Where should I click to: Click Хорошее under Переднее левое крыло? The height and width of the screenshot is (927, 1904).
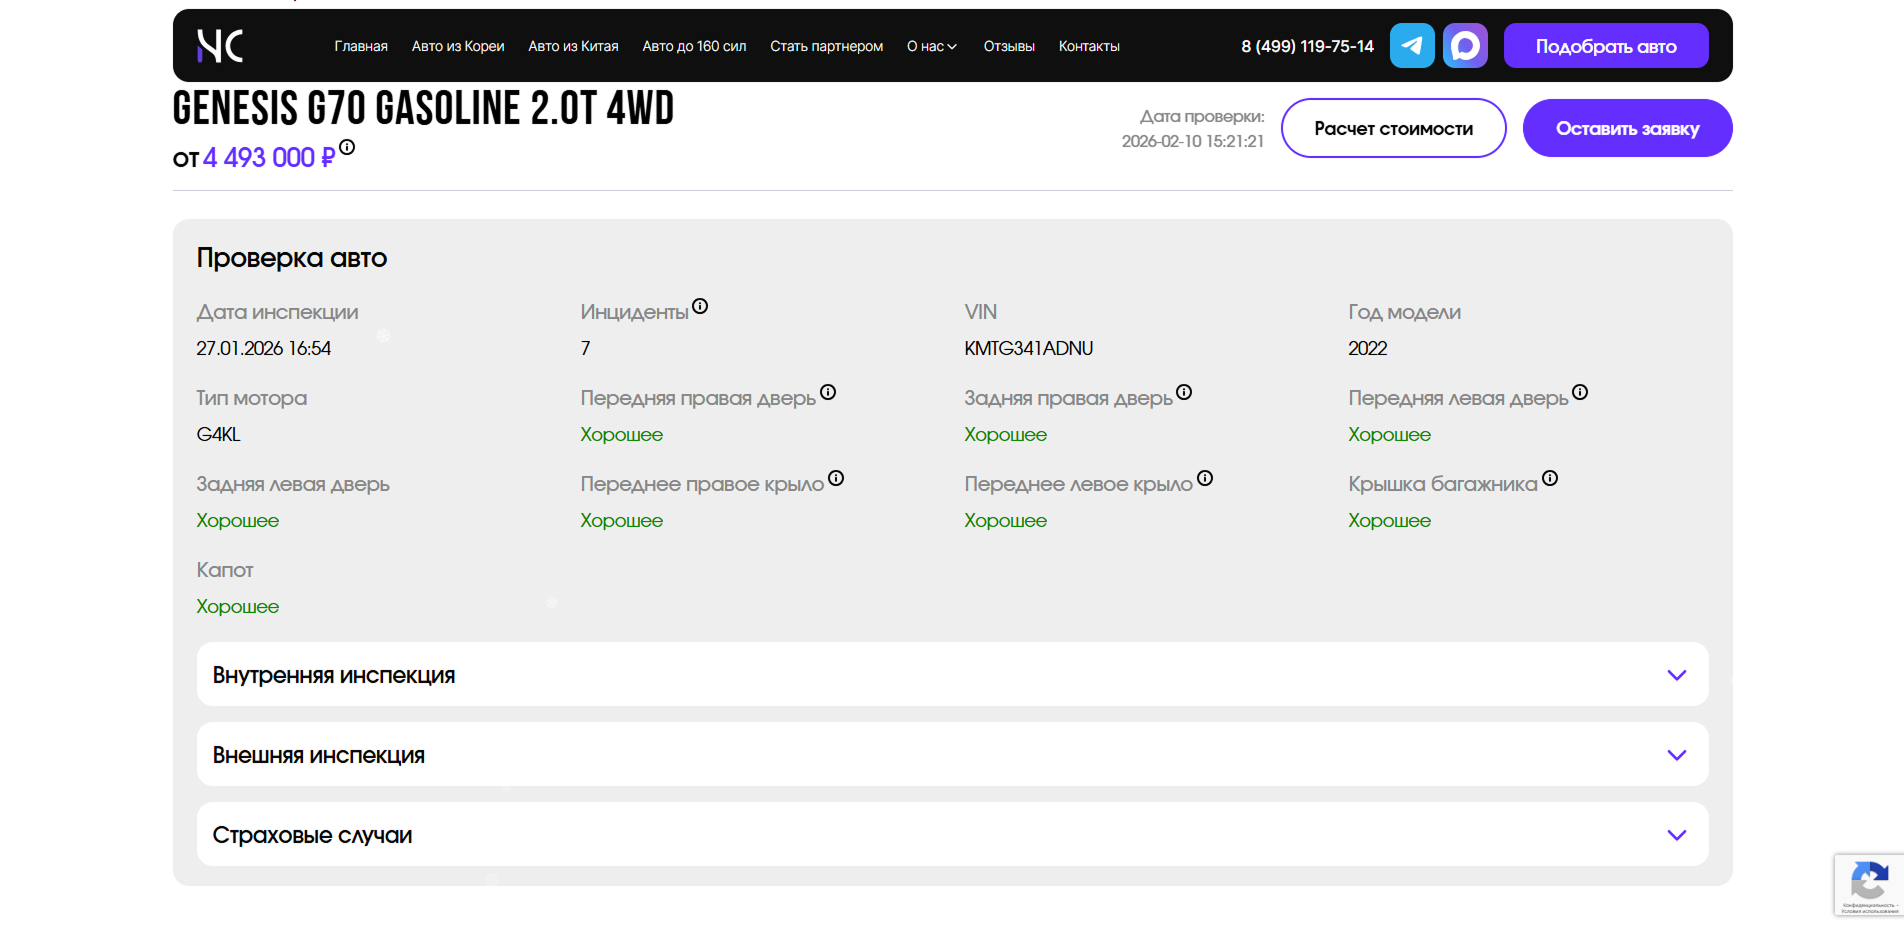point(1005,520)
